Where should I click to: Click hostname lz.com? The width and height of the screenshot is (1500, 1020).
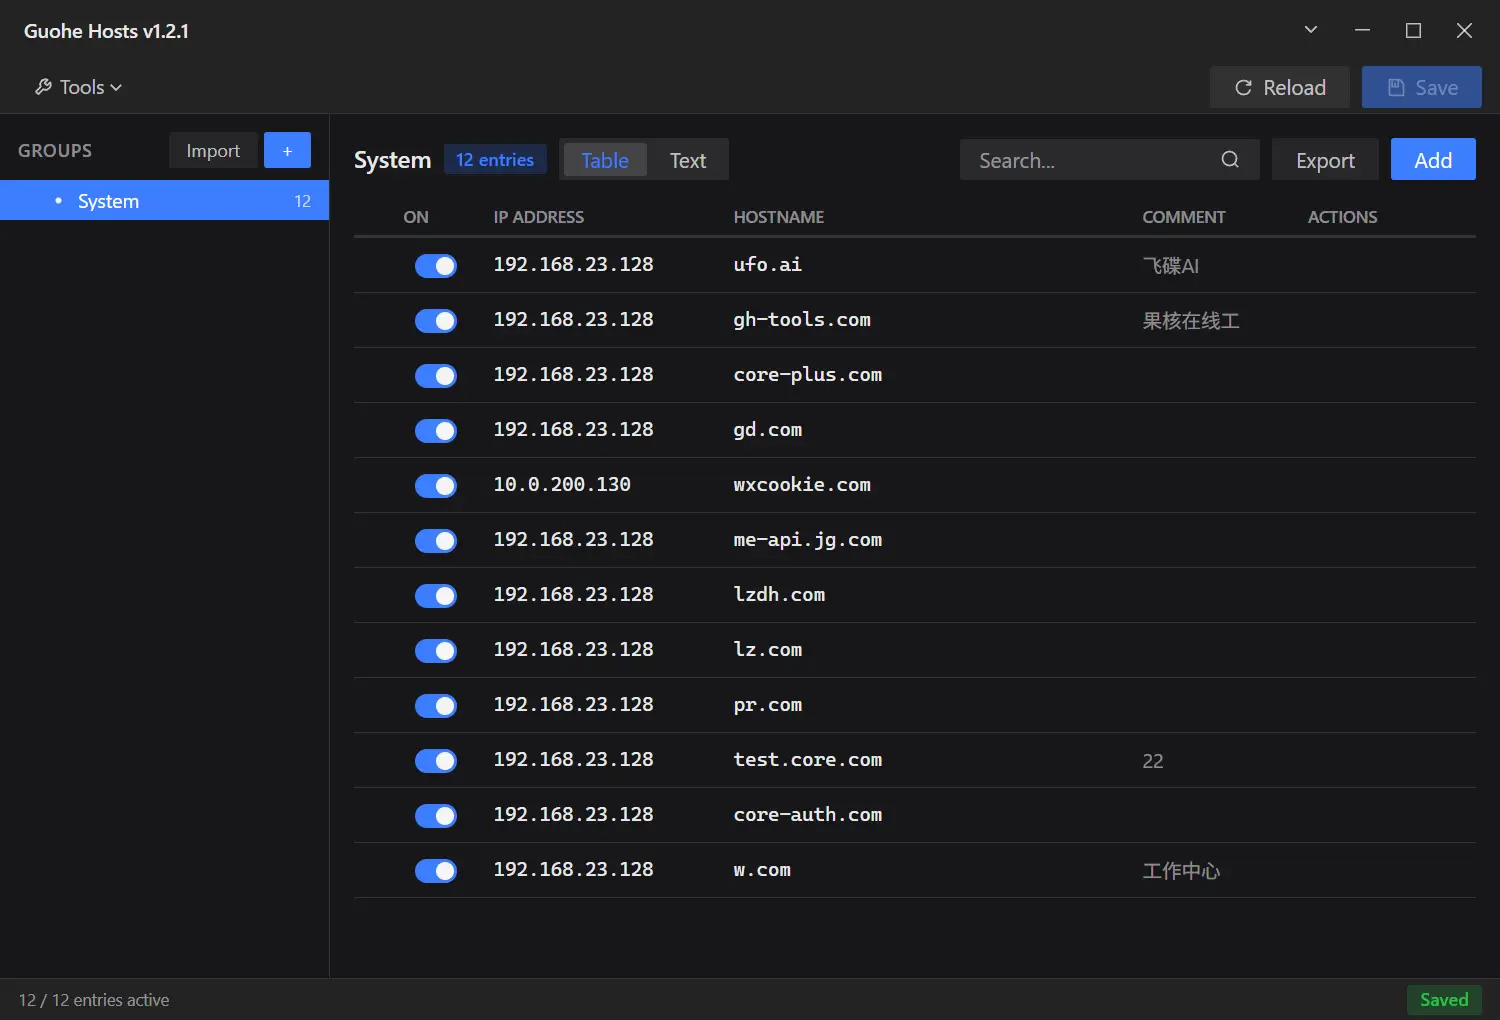pyautogui.click(x=767, y=650)
